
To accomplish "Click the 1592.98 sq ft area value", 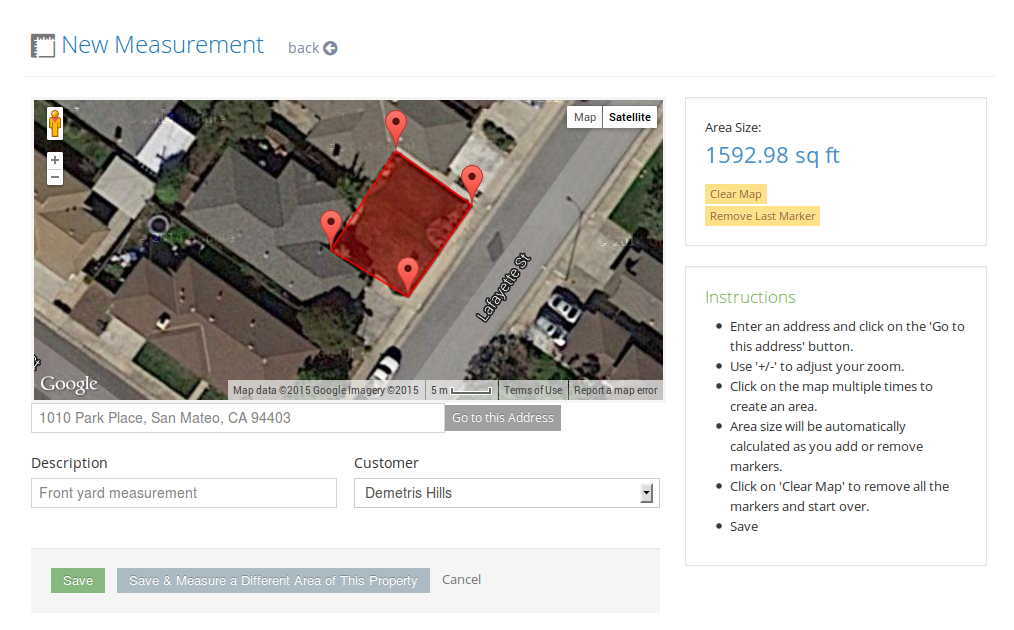I will click(x=772, y=155).
